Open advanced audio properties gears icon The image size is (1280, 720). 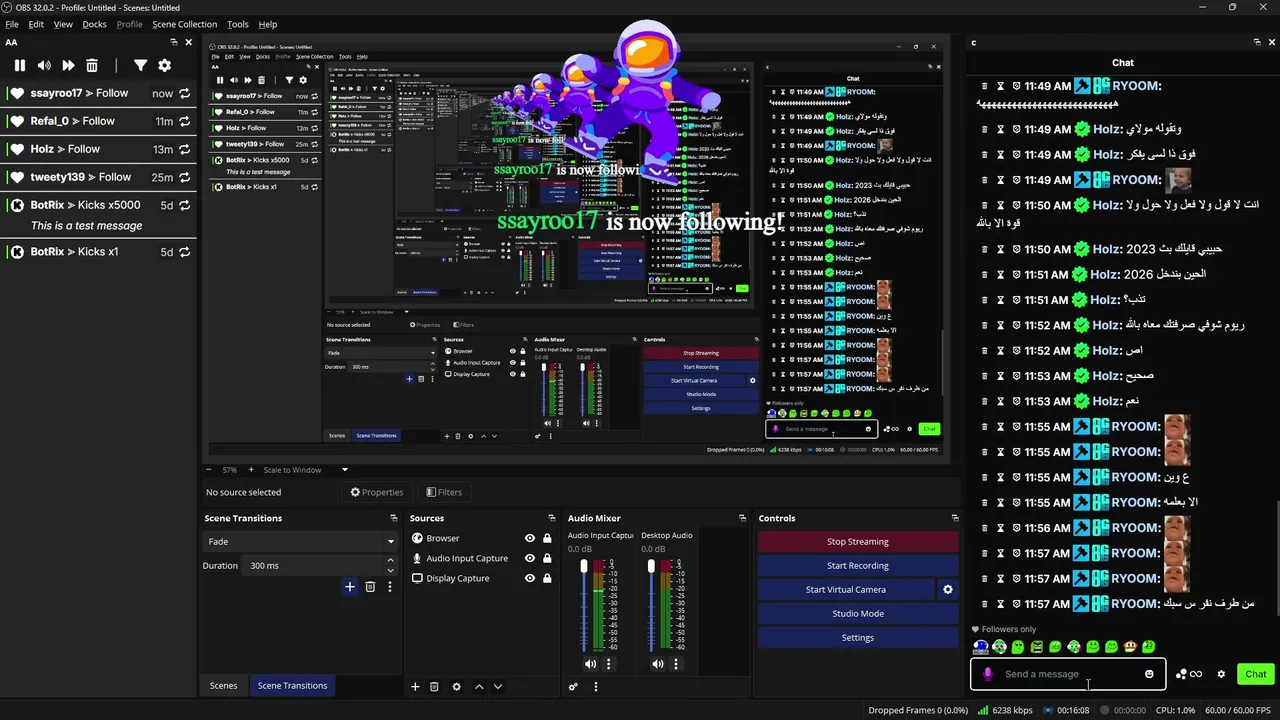point(573,687)
